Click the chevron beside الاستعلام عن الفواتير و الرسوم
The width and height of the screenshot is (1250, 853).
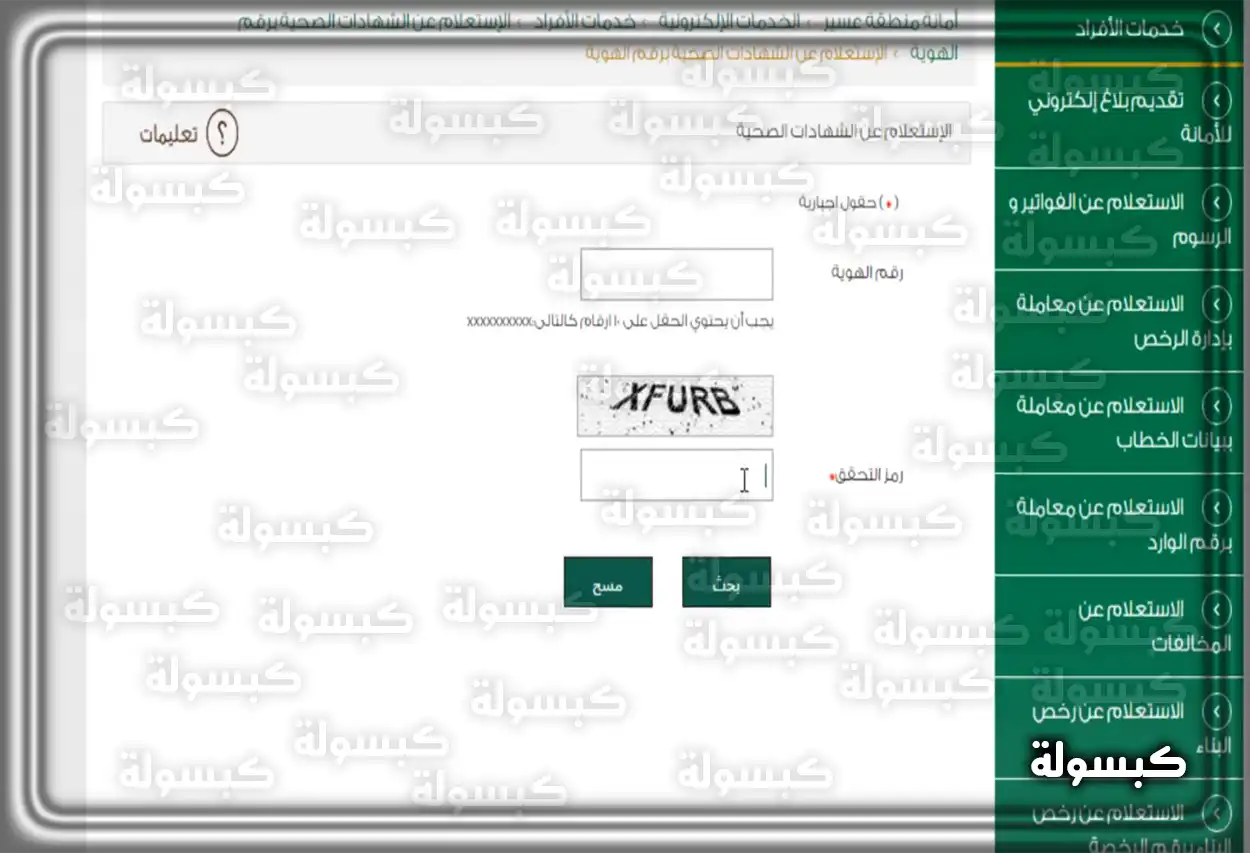click(1216, 203)
